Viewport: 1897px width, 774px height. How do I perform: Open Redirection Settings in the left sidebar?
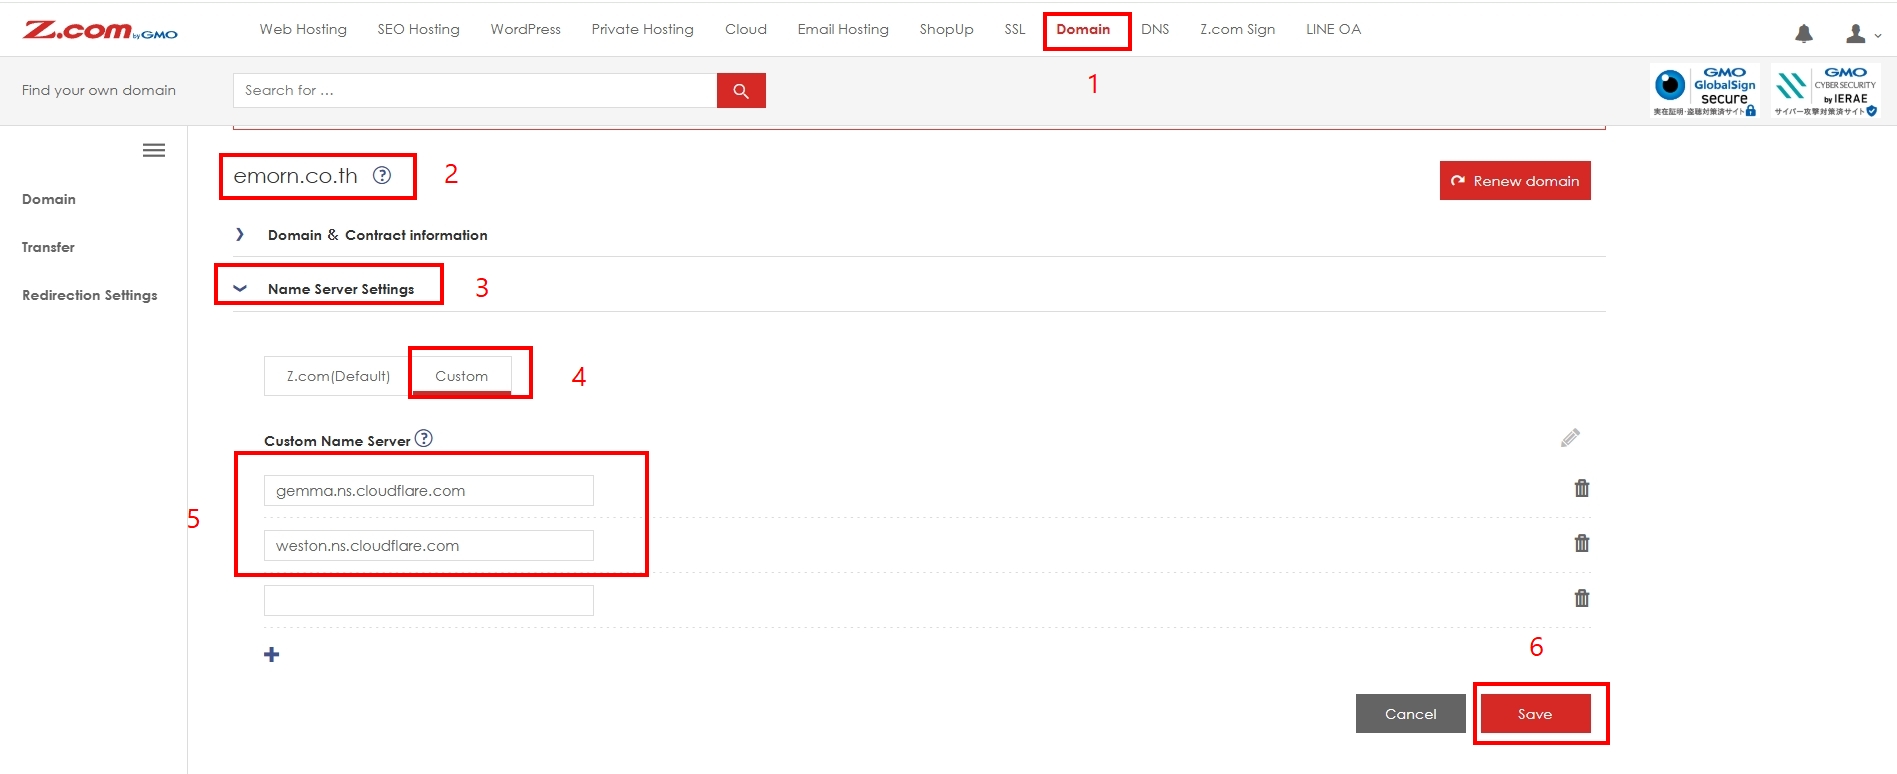tap(90, 295)
